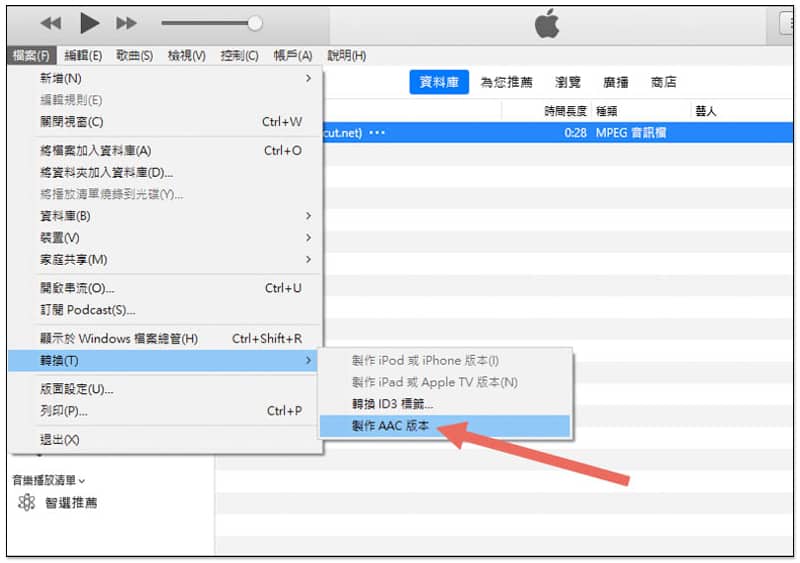The height and width of the screenshot is (563, 800).
Task: Choose 訂閱 Podcast(S) entry
Action: (166, 310)
